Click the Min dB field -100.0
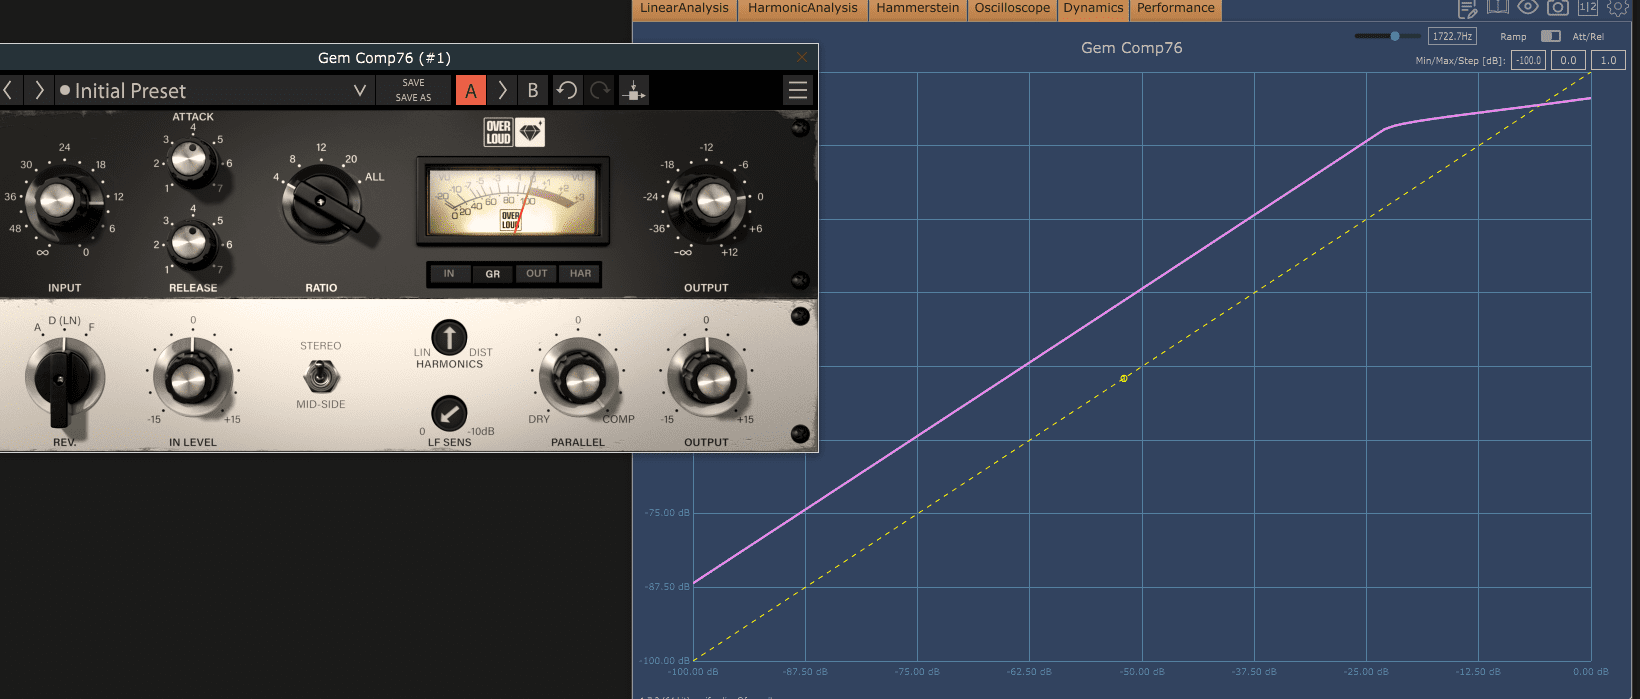The image size is (1640, 699). [1528, 60]
